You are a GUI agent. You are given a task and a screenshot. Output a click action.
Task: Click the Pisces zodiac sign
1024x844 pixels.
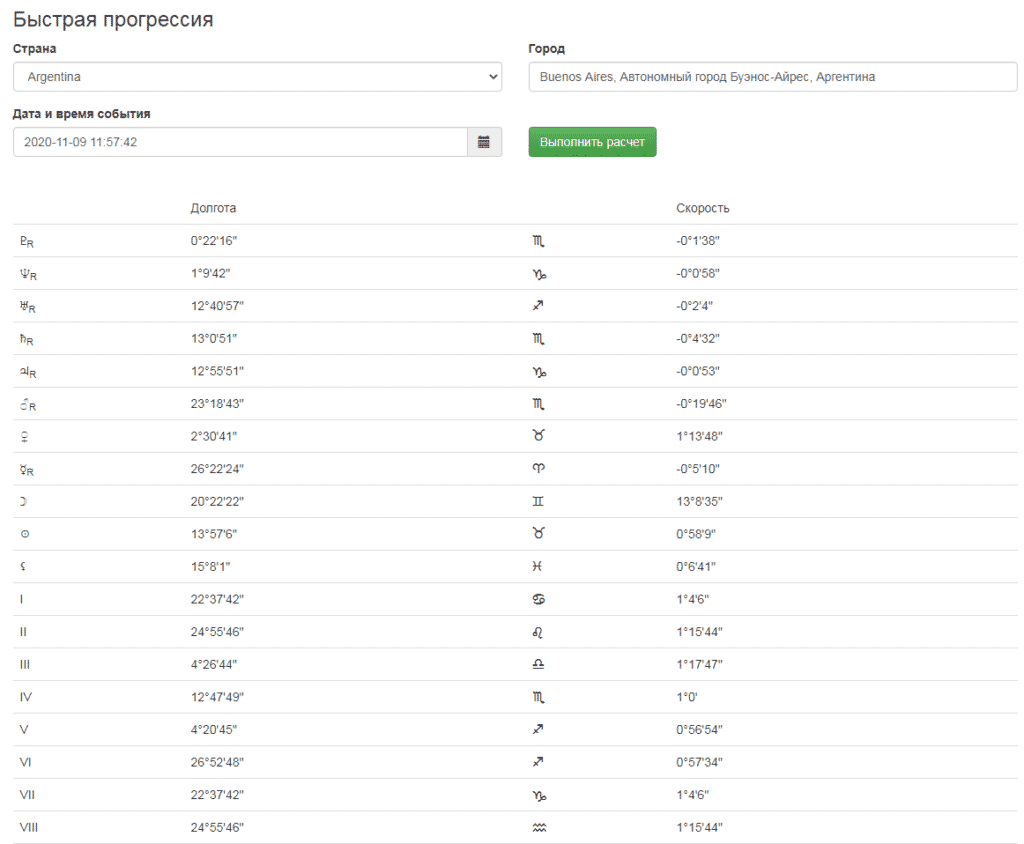click(x=539, y=567)
